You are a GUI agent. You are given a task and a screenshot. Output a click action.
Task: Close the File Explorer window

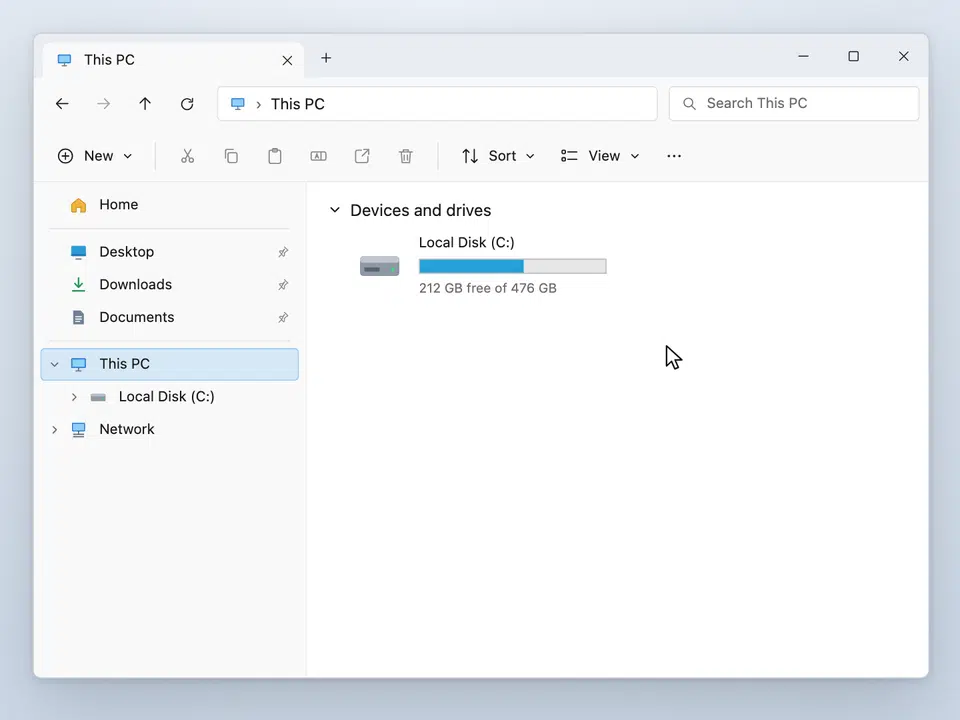(904, 56)
